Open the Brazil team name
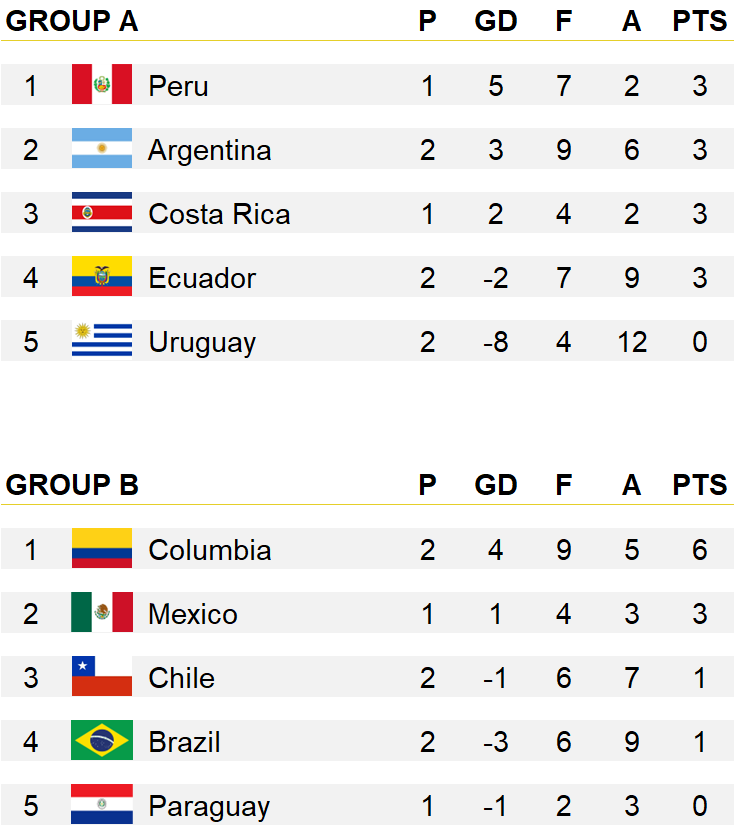Screen dimensions: 734x825 (184, 742)
